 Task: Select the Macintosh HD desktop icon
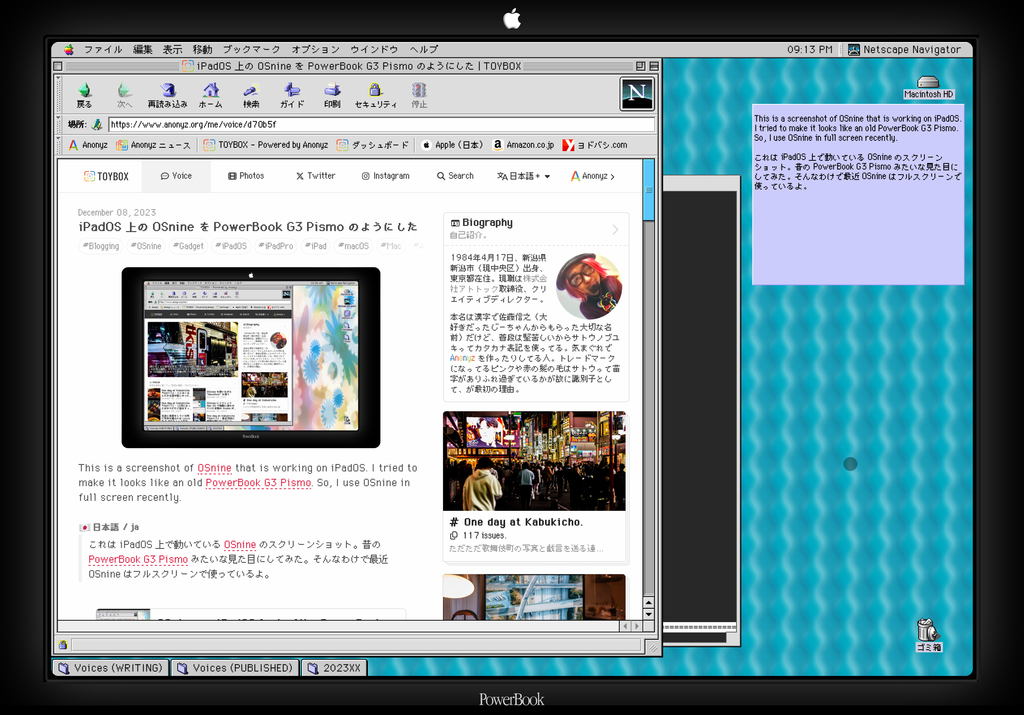(928, 87)
